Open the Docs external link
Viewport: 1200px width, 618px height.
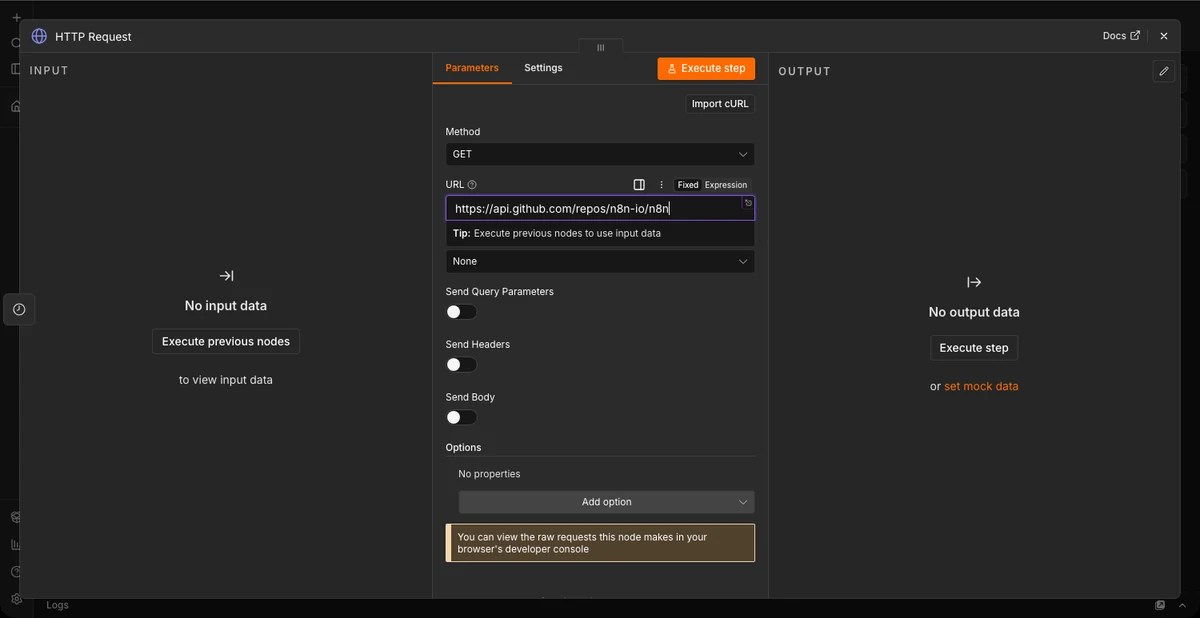[1121, 36]
